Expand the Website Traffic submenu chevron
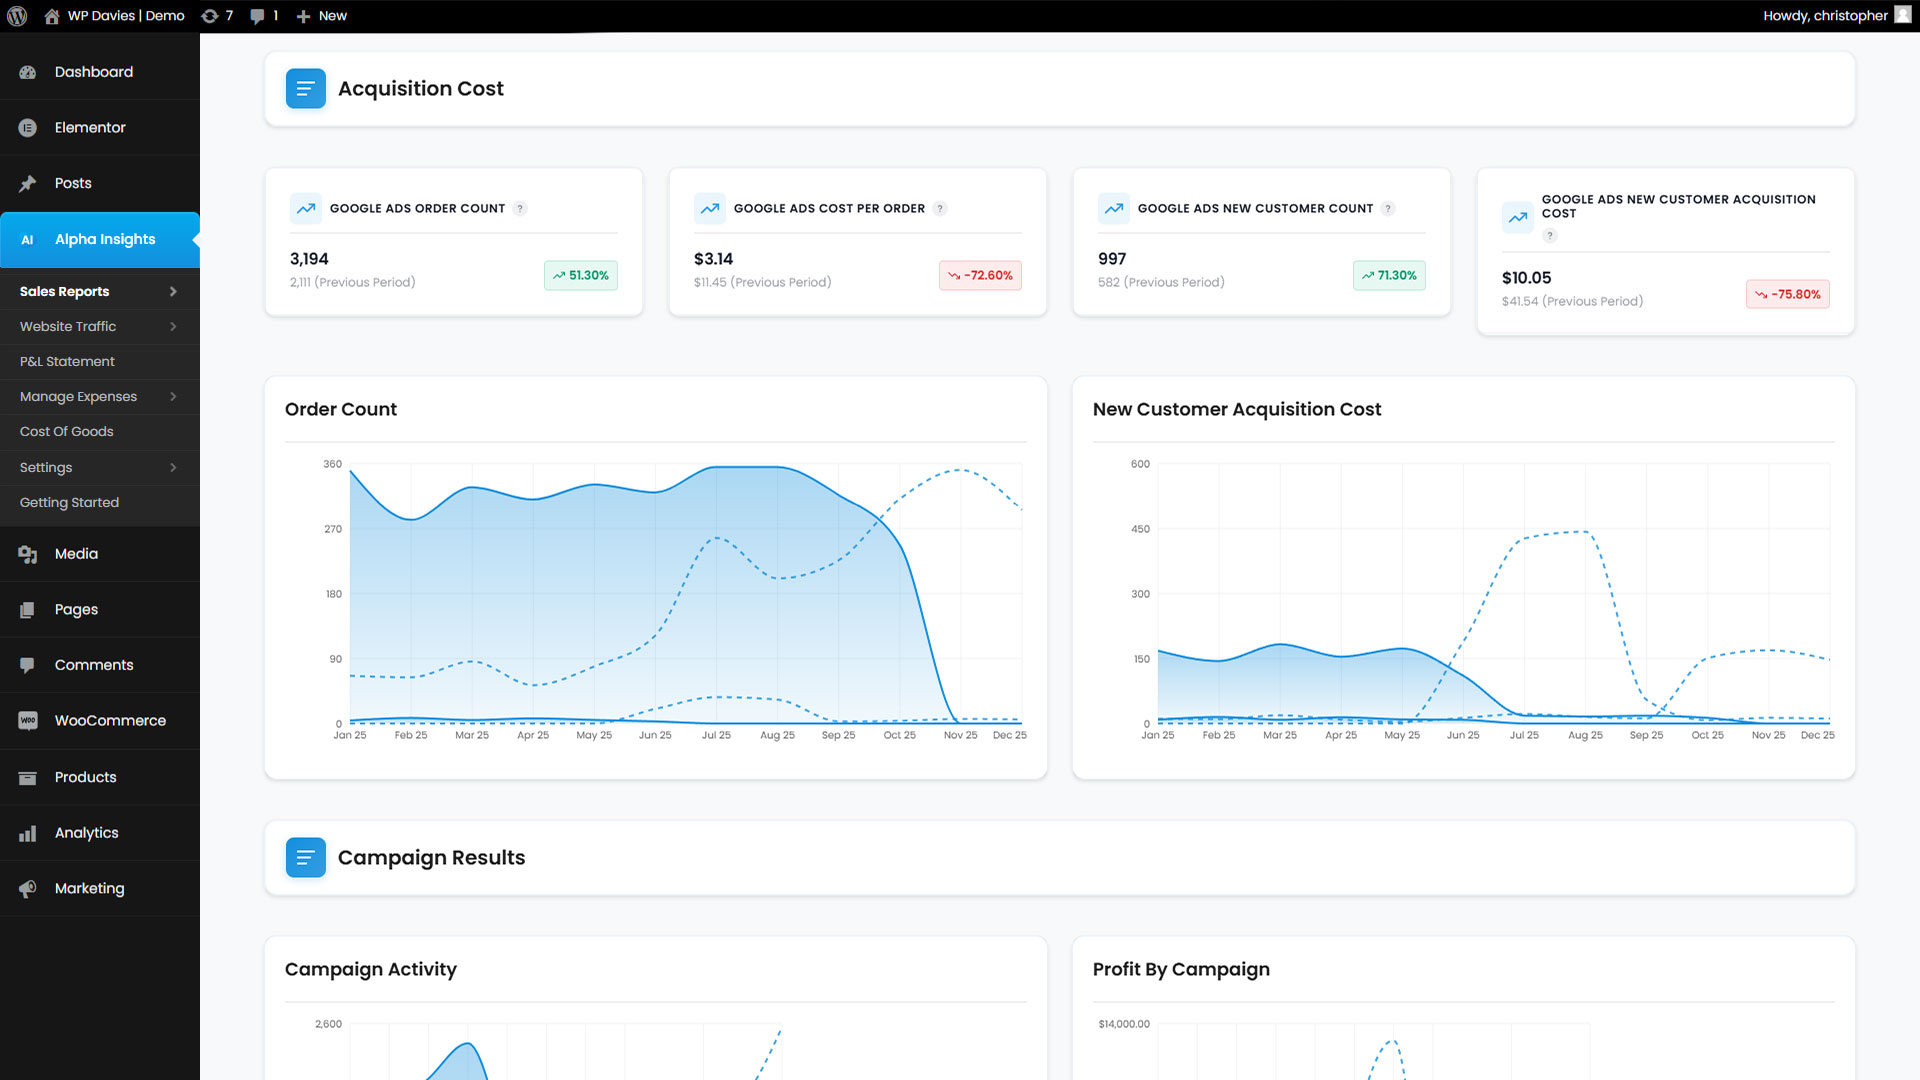This screenshot has height=1080, width=1920. point(173,327)
